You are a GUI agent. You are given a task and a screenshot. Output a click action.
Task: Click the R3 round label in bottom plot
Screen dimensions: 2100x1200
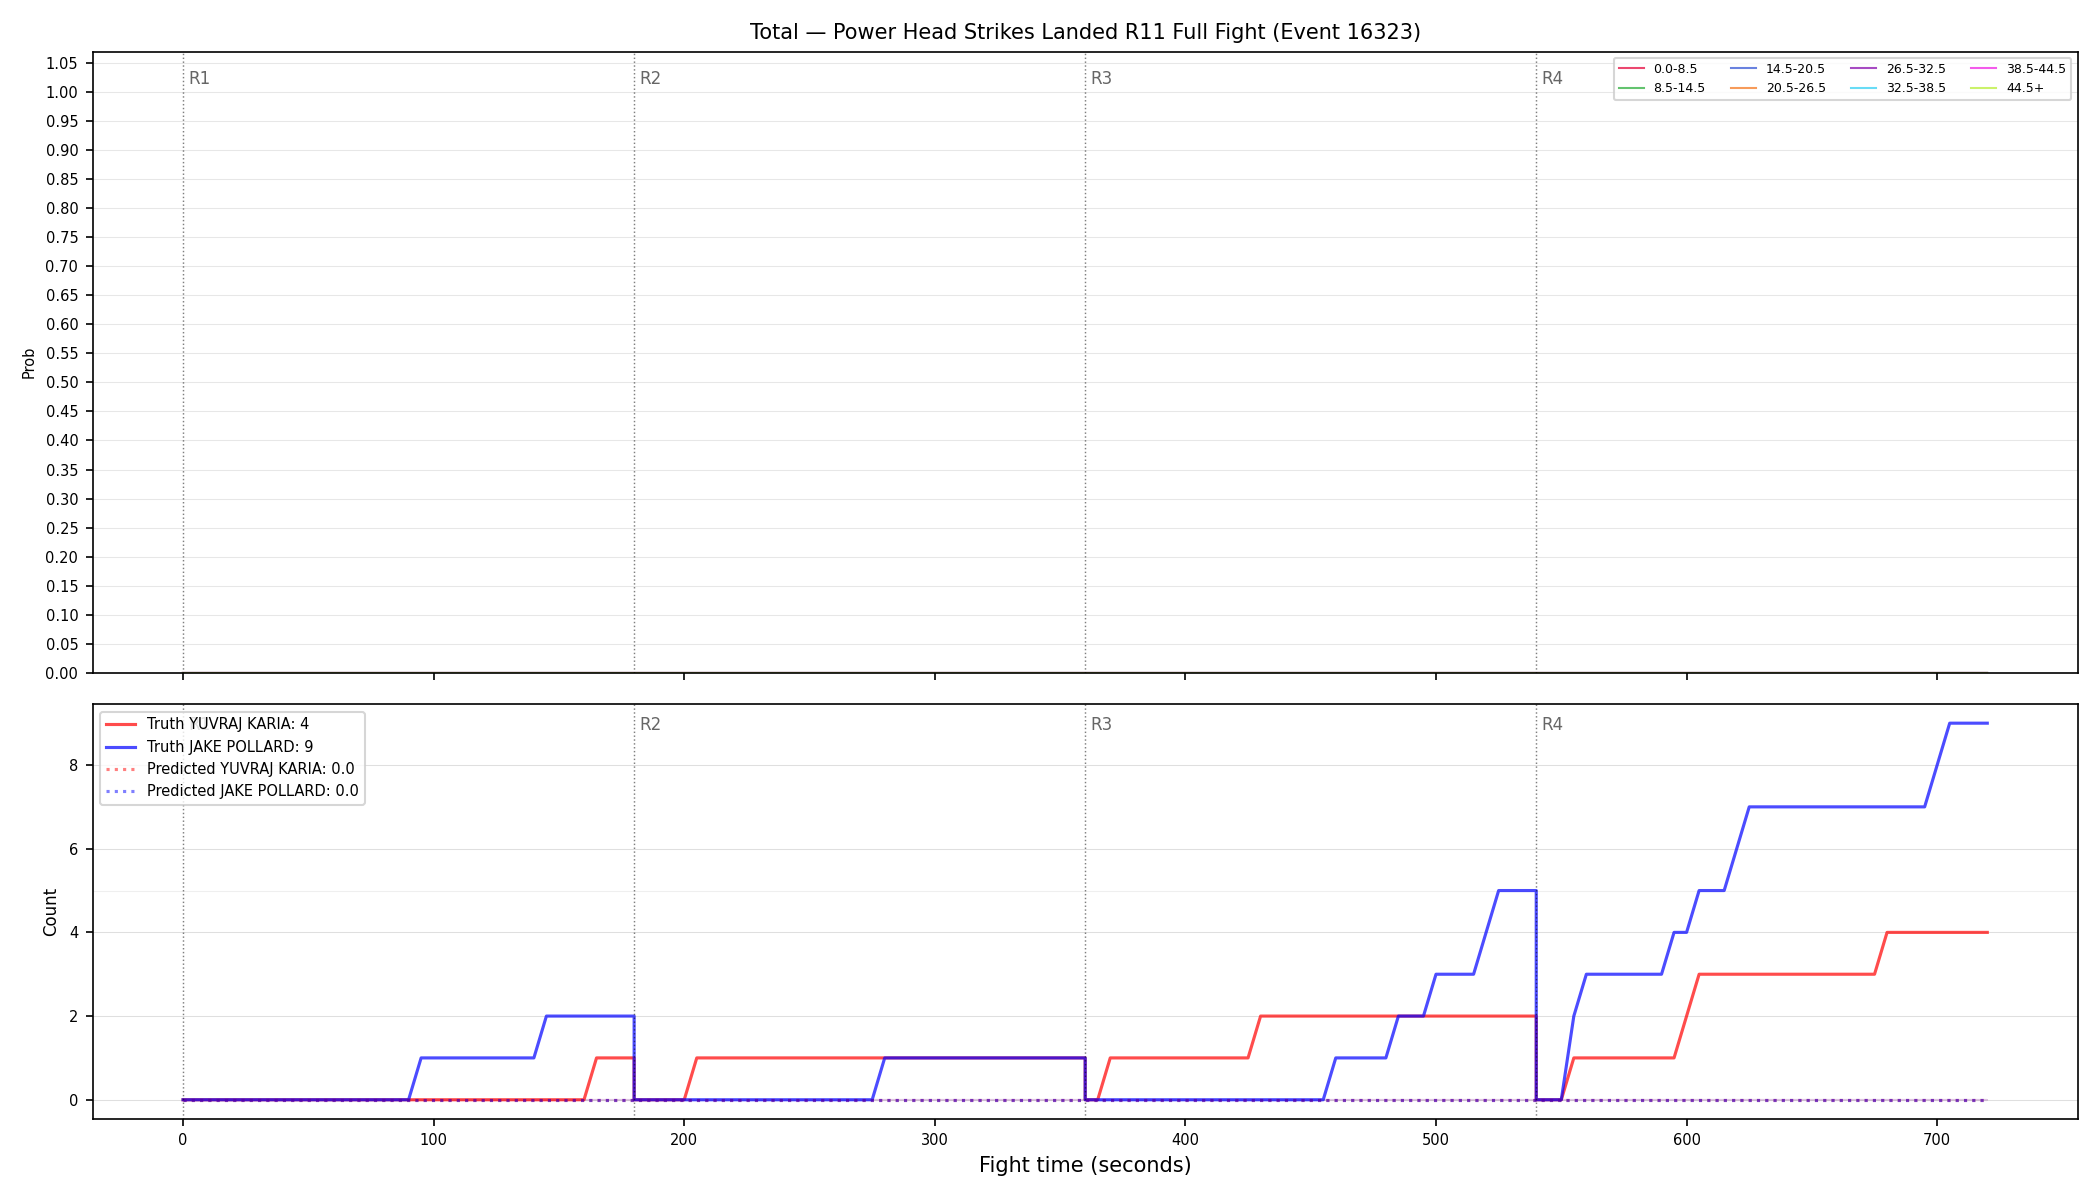coord(1101,724)
